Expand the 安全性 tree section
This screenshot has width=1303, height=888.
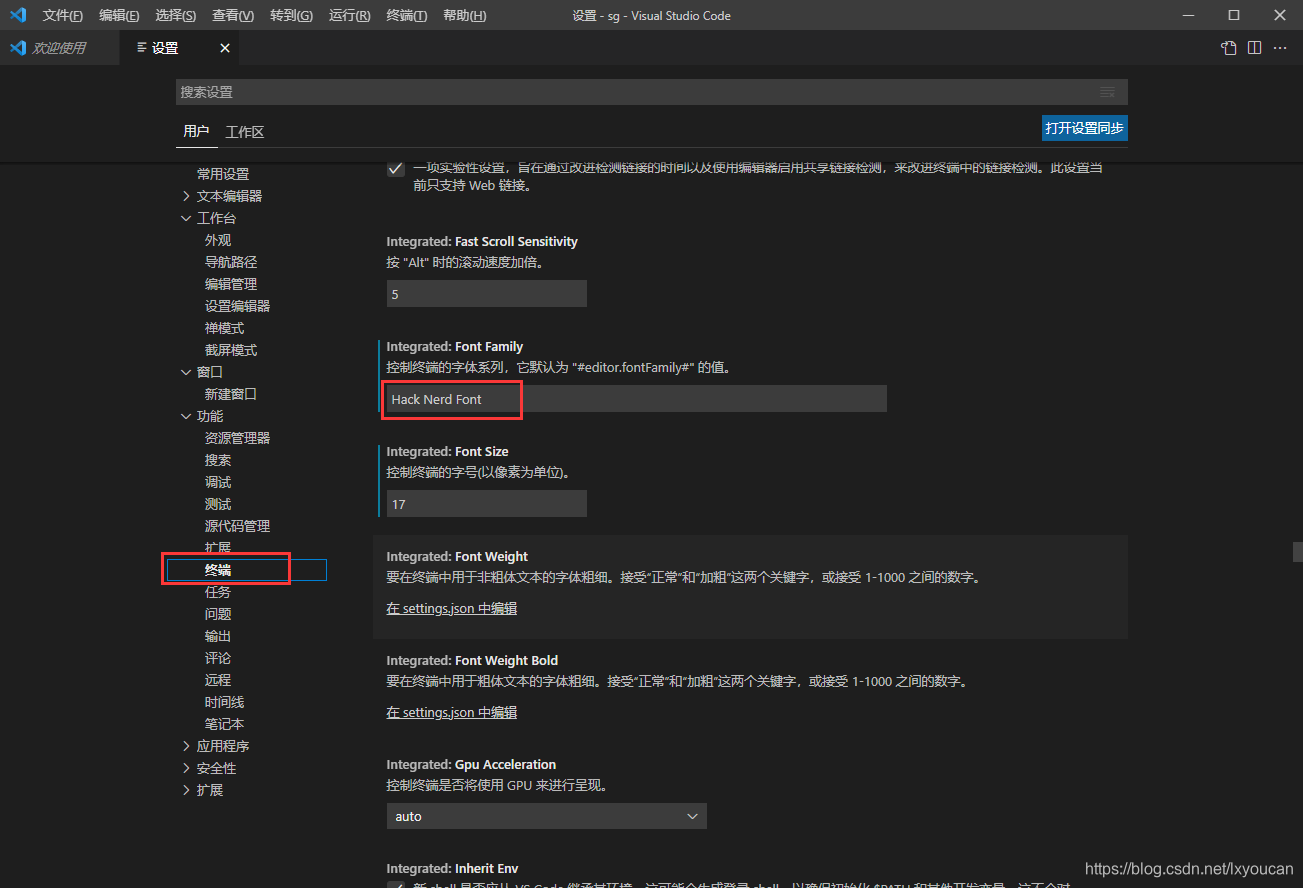pos(186,768)
